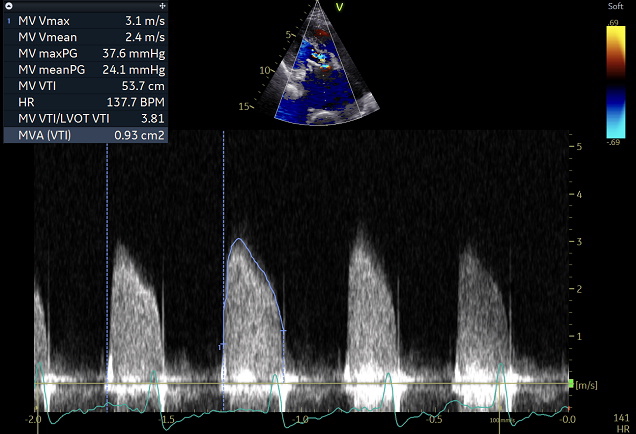The width and height of the screenshot is (636, 434).
Task: Click the highlighted MVA (VTI) row
Action: click(85, 135)
